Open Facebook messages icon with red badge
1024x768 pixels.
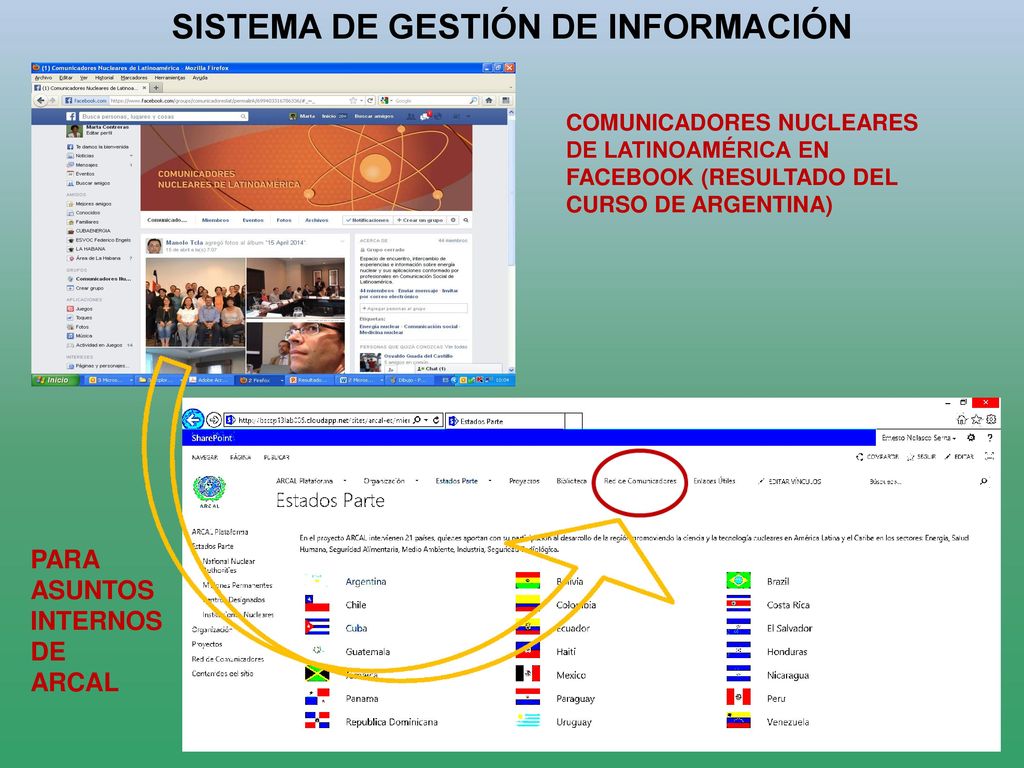tap(425, 116)
